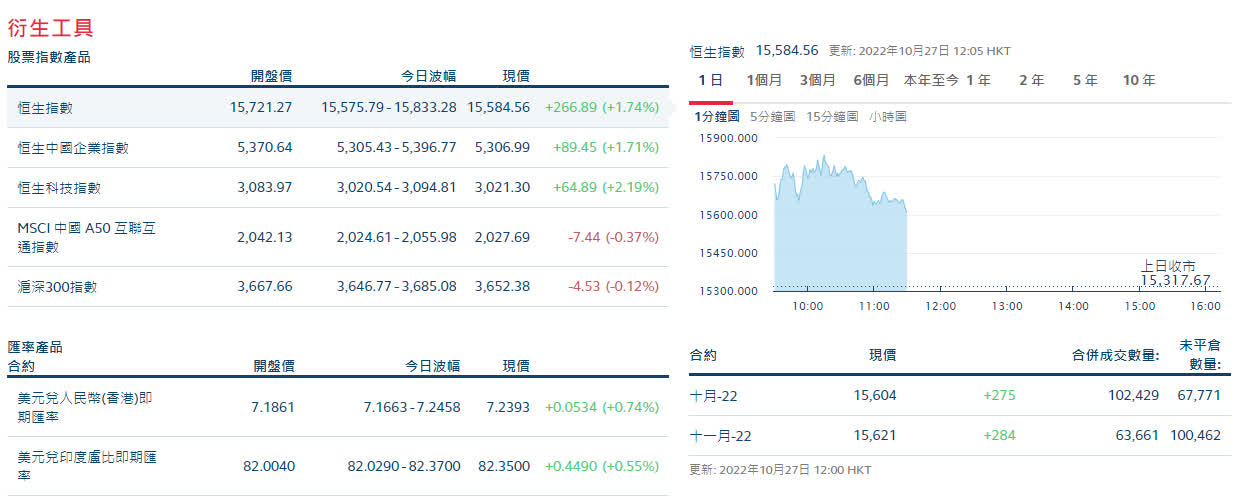The width and height of the screenshot is (1237, 496).
Task: Choose the 1分鐘圖 chart interval
Action: (716, 117)
